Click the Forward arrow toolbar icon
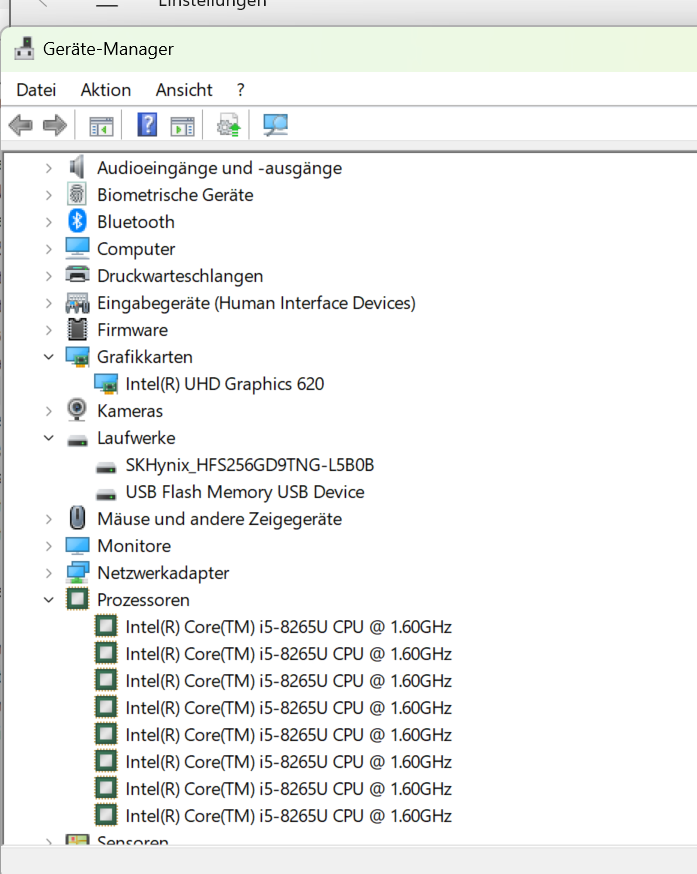The image size is (697, 874). click(x=55, y=125)
